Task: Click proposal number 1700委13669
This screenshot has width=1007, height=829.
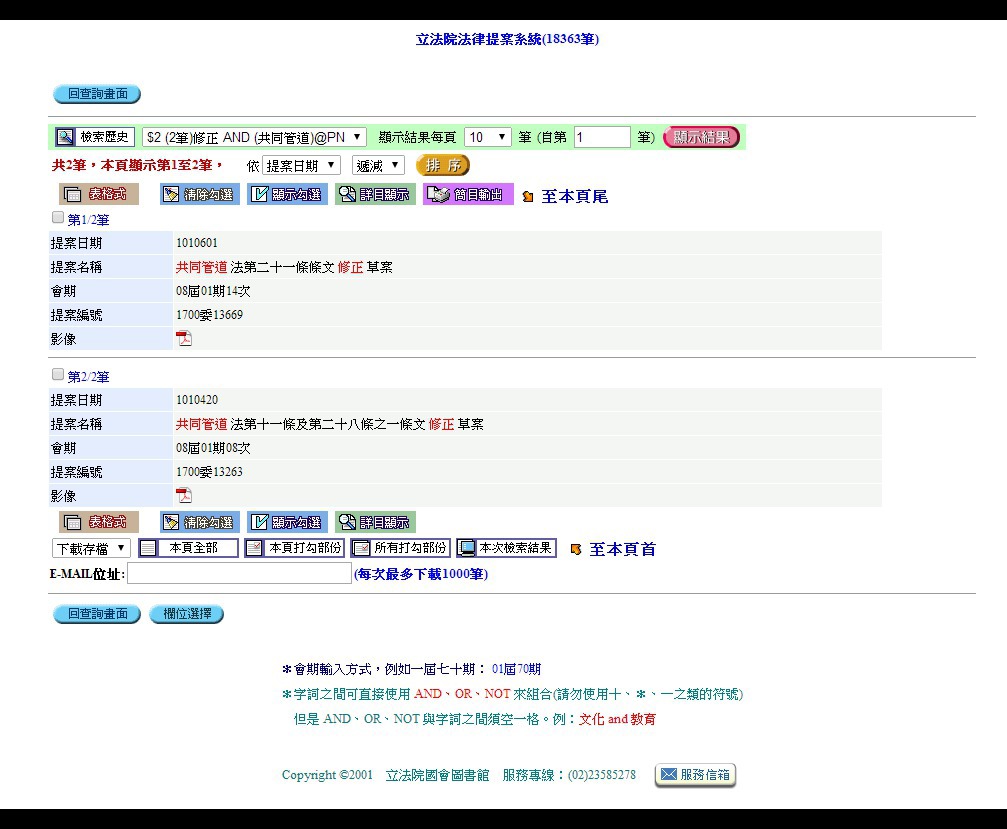Action: [x=209, y=315]
